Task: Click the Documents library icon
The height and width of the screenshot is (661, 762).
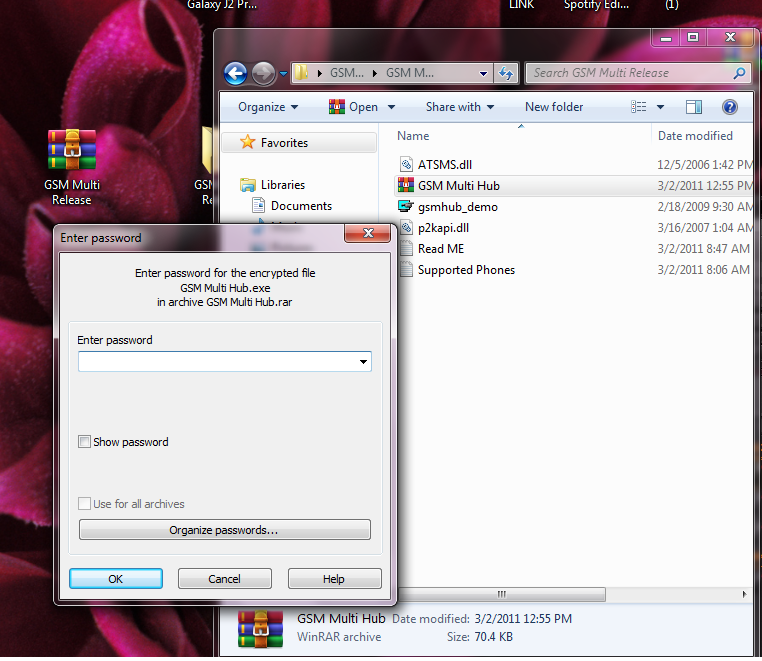Action: 259,206
